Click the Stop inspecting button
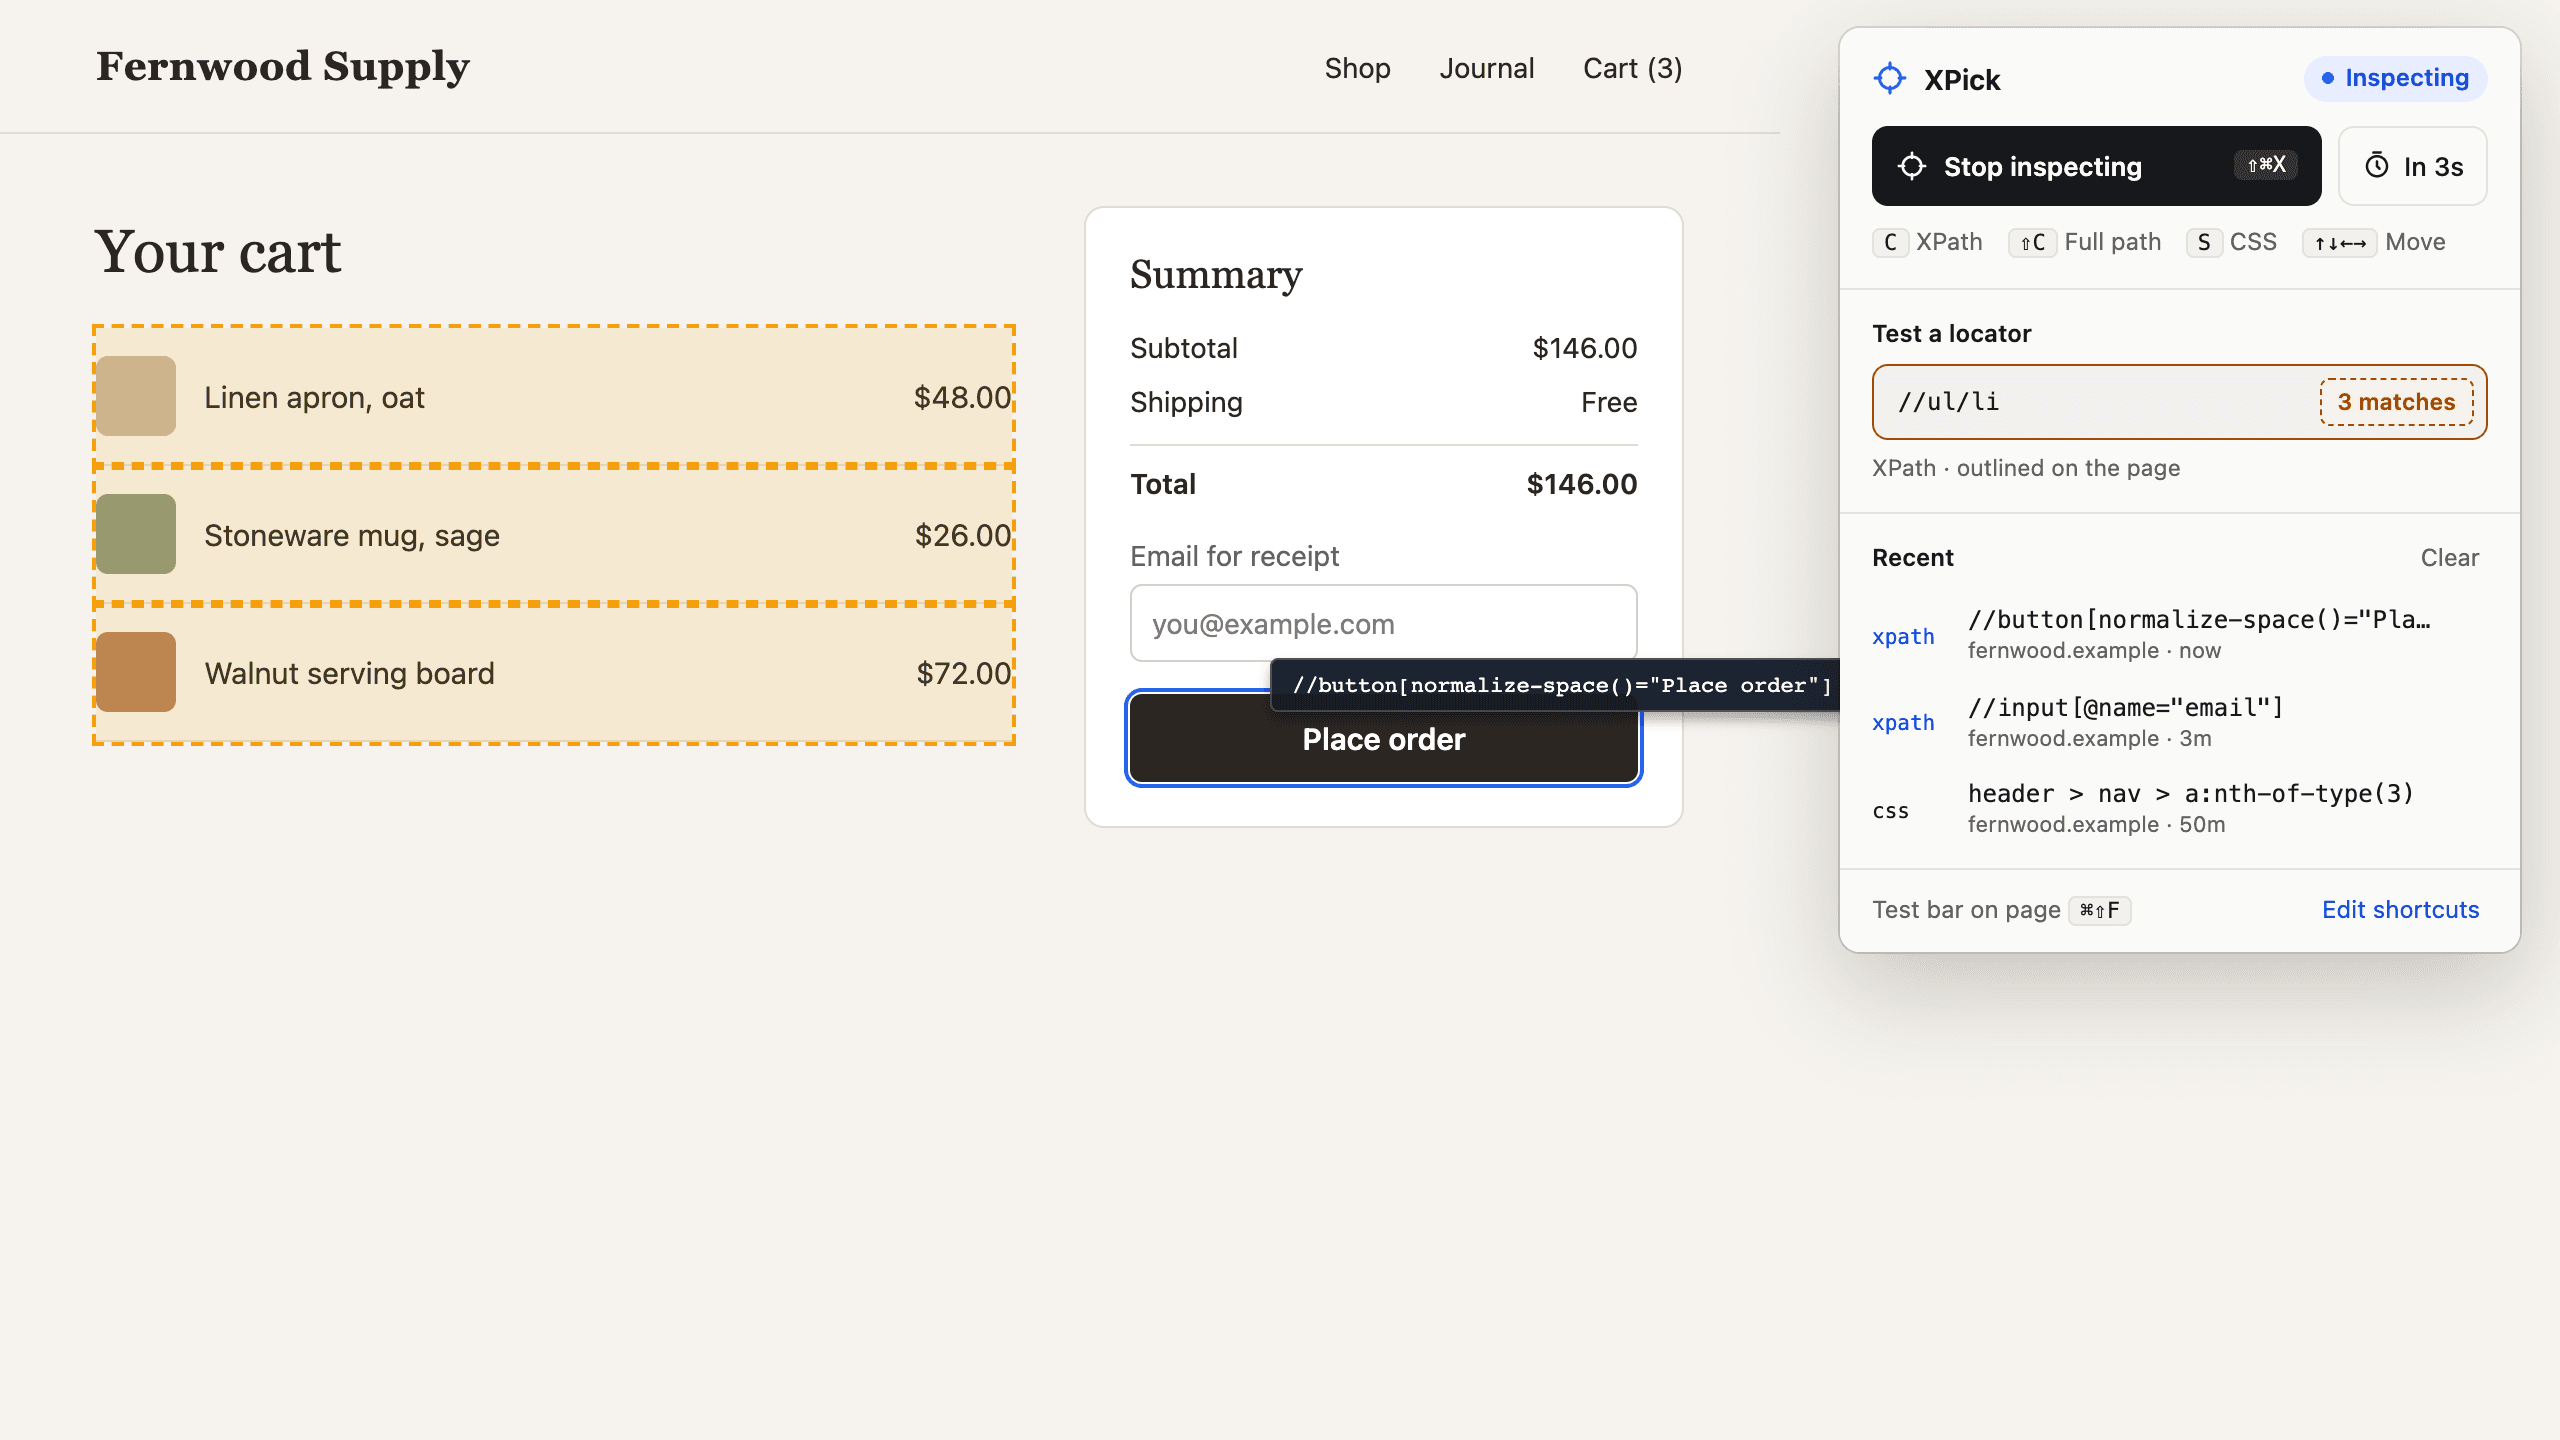2560x1440 pixels. 2096,166
